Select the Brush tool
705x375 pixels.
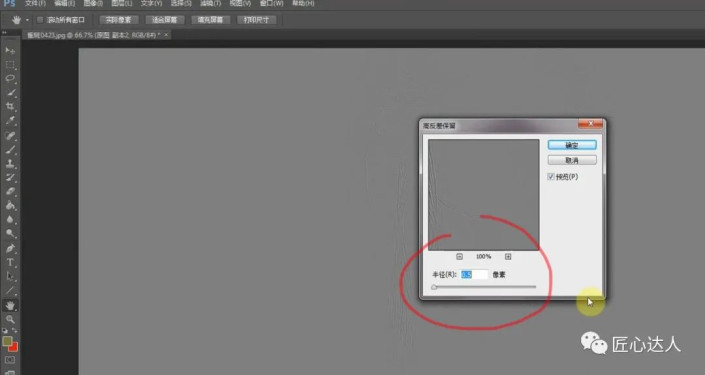(10, 149)
